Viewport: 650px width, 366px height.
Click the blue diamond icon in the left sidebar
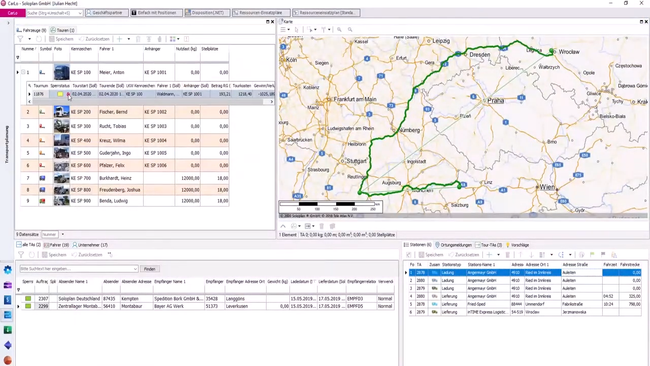(7, 345)
